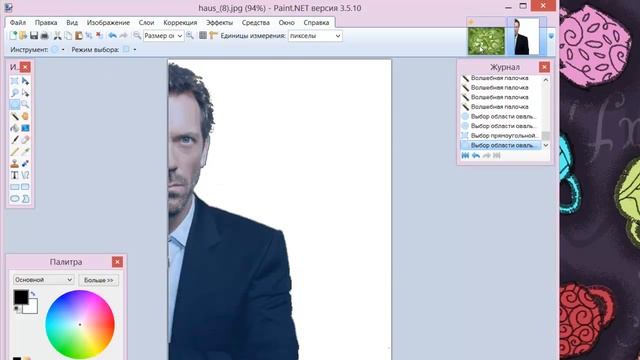Select the Text tool

[15, 175]
